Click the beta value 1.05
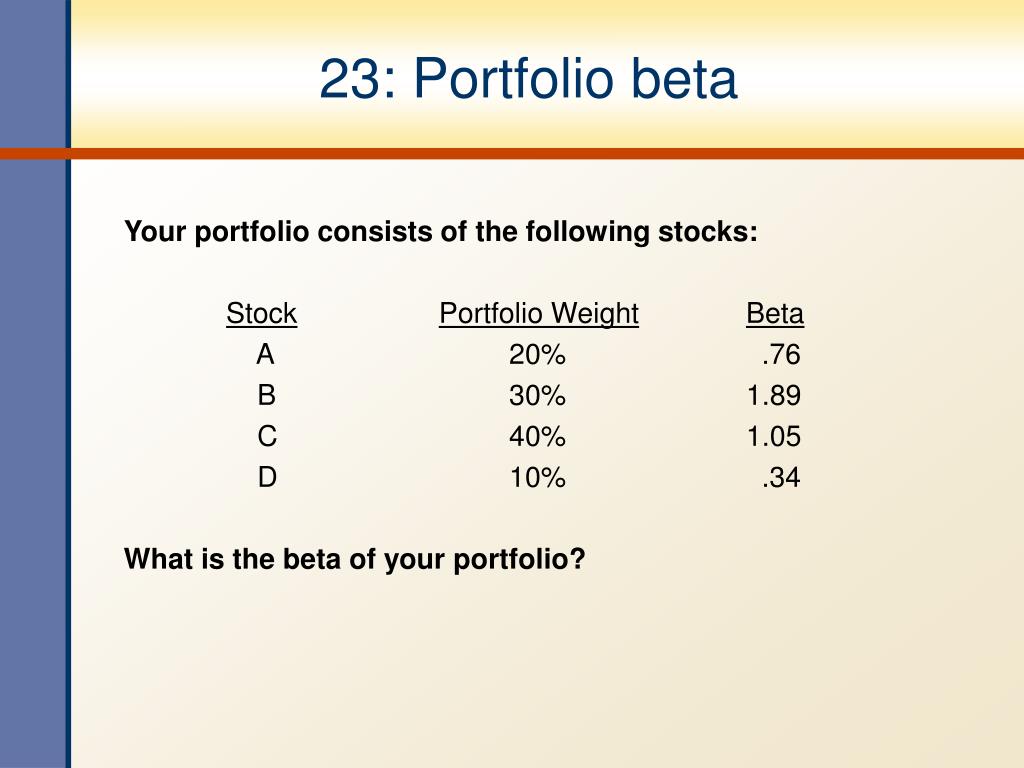 click(x=774, y=436)
